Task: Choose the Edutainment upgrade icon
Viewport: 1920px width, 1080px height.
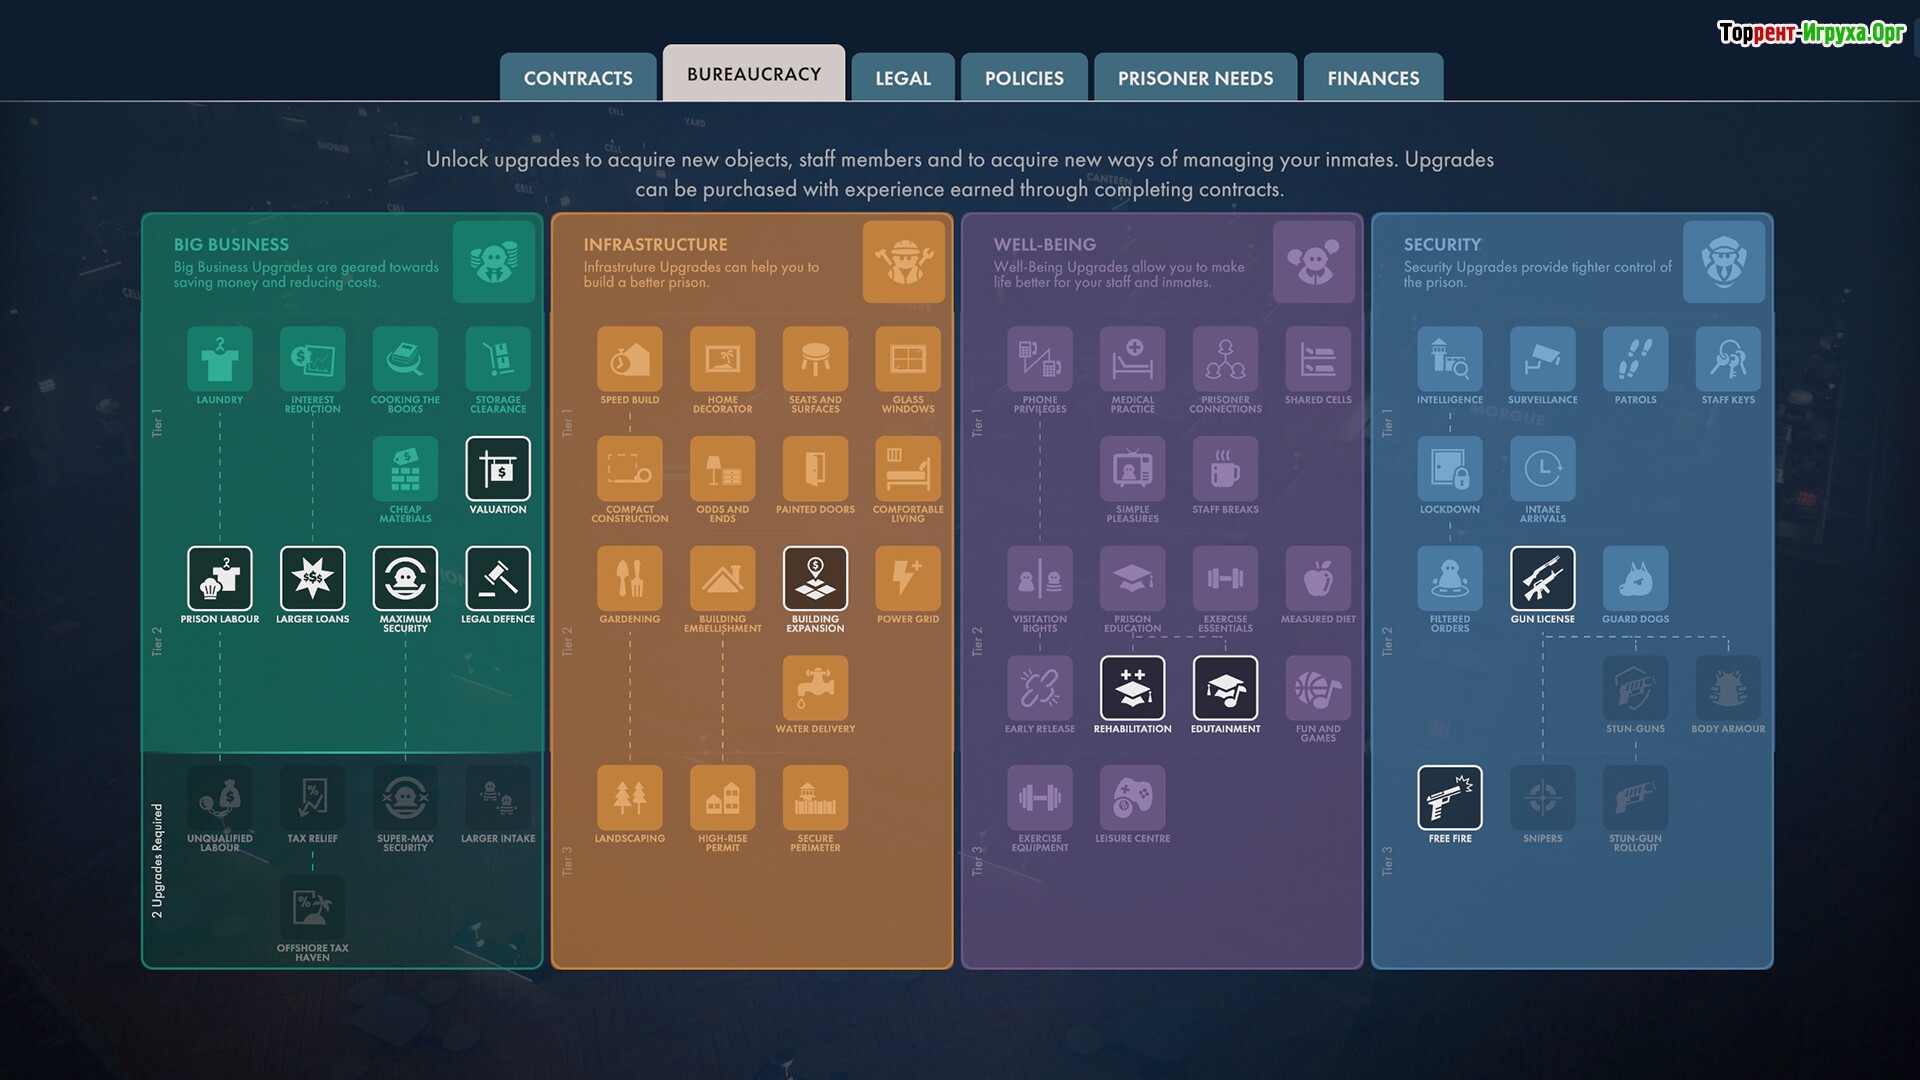Action: tap(1225, 688)
